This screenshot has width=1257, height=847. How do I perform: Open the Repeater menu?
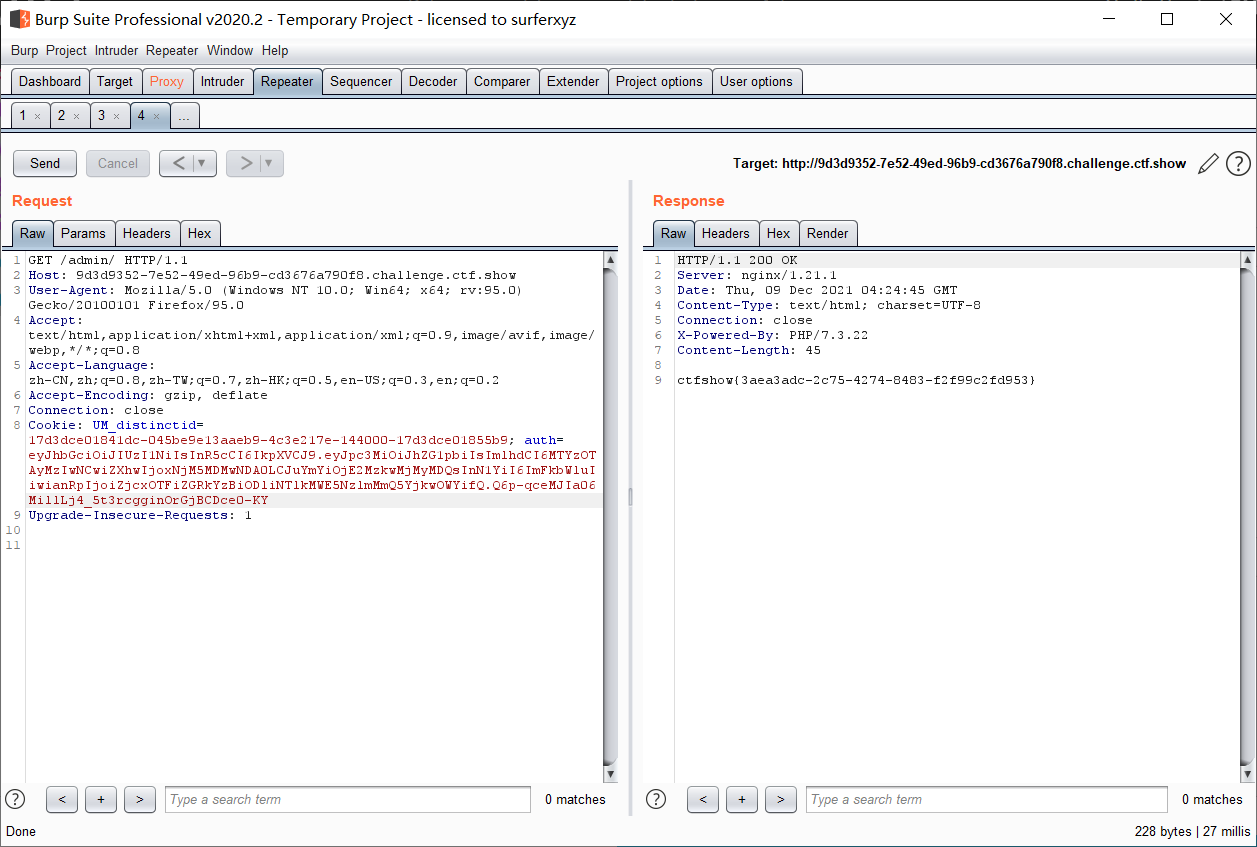(172, 50)
